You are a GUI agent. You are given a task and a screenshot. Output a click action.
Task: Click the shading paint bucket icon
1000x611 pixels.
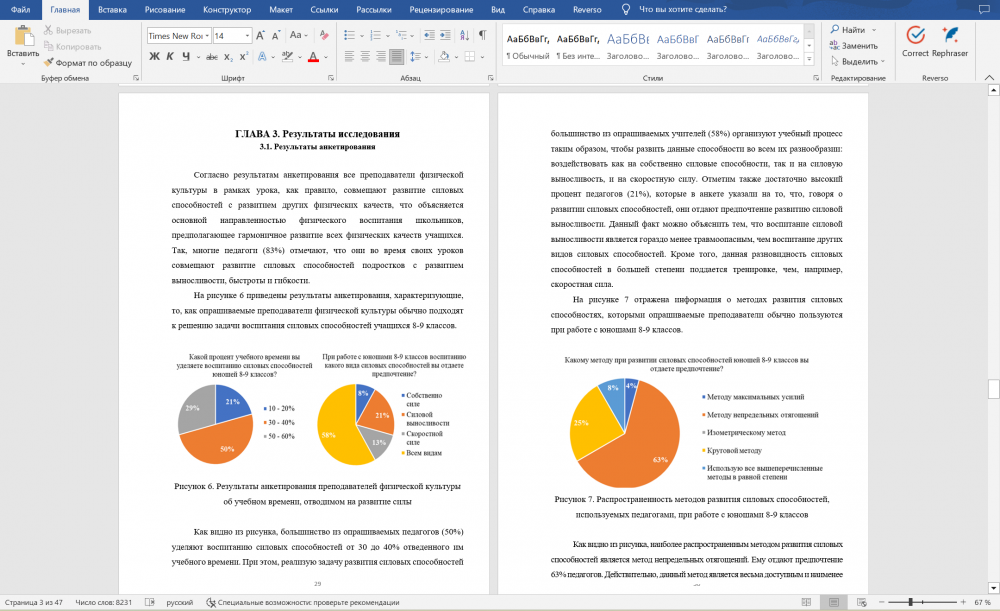point(444,57)
